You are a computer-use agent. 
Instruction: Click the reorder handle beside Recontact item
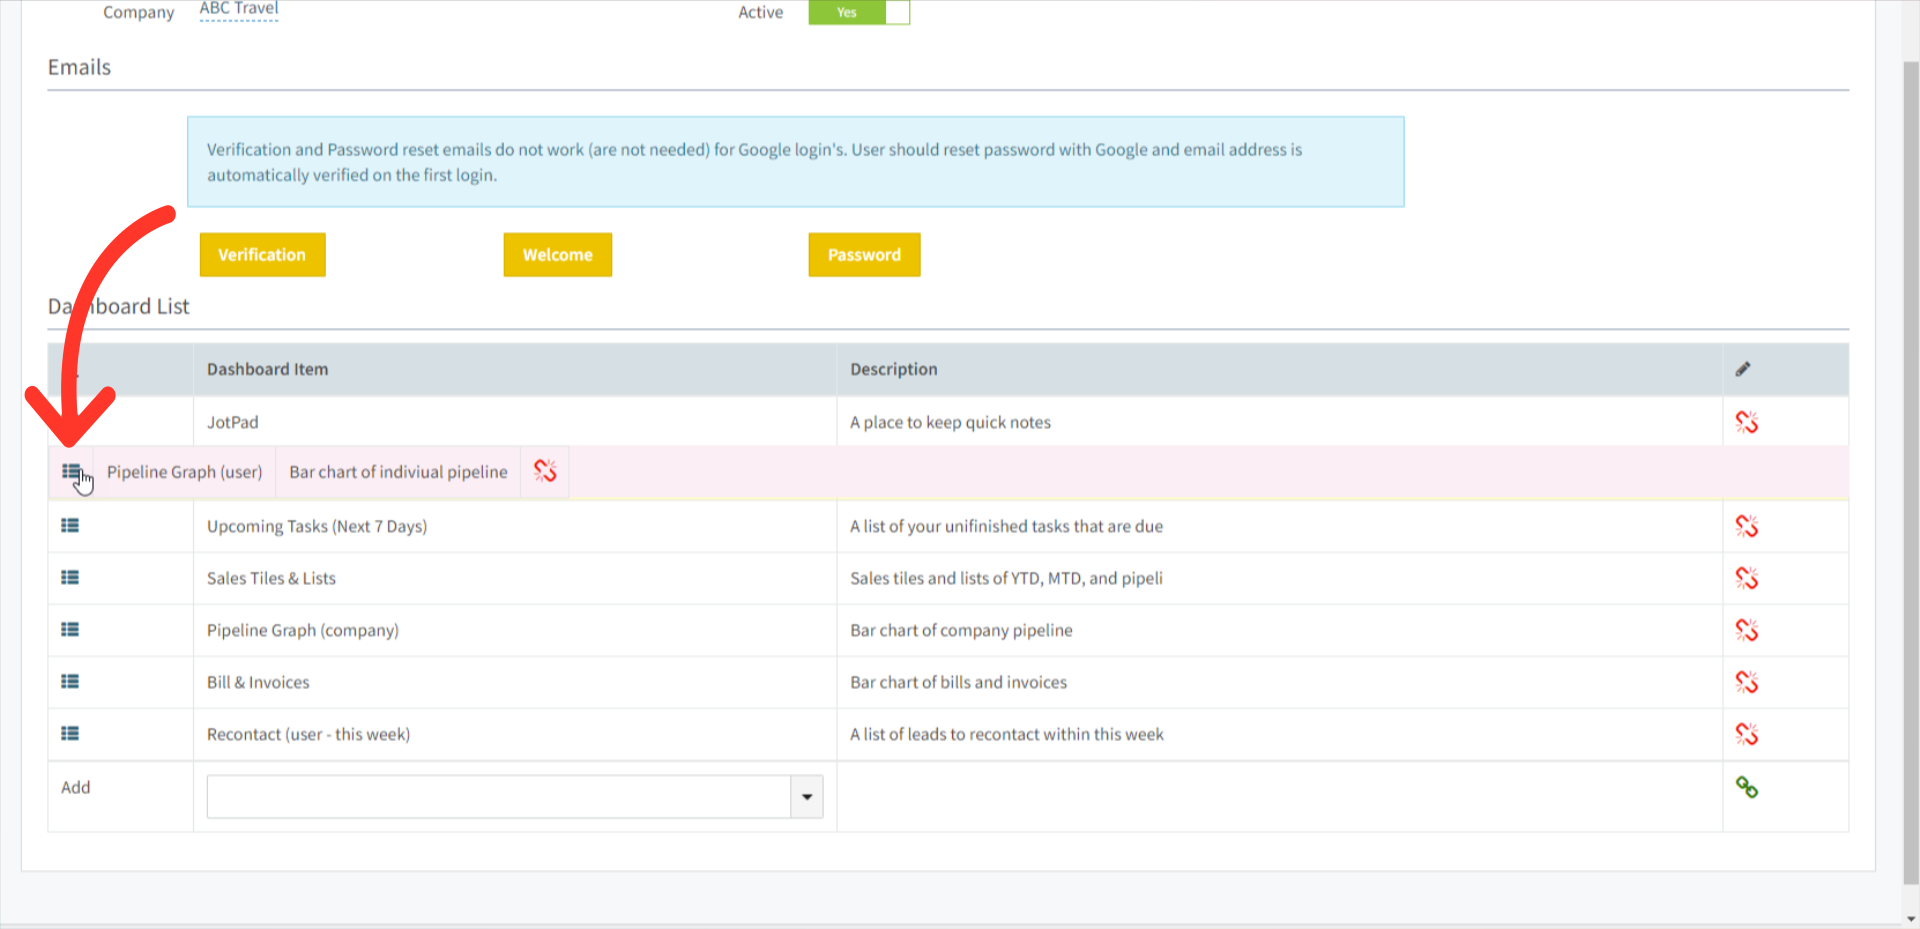70,733
